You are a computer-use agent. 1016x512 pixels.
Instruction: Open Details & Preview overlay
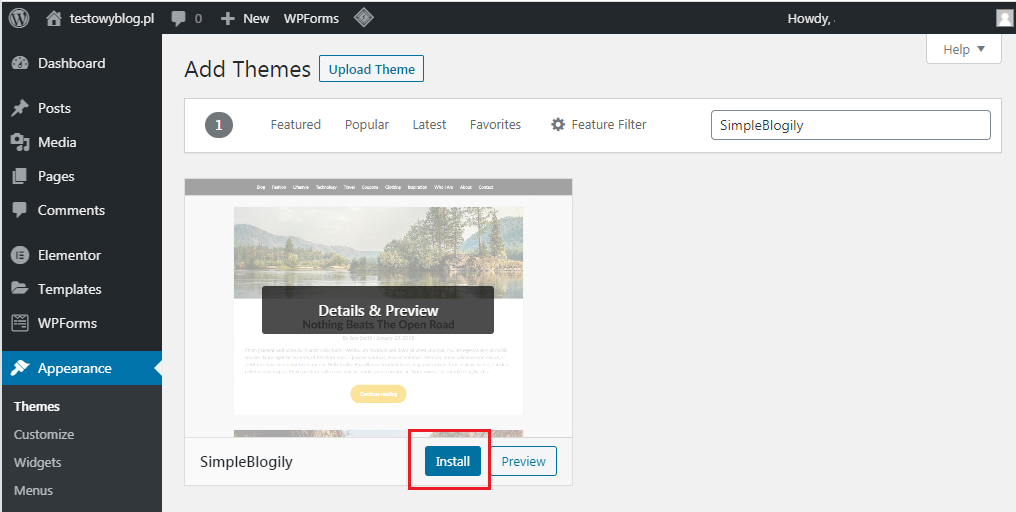(x=378, y=310)
